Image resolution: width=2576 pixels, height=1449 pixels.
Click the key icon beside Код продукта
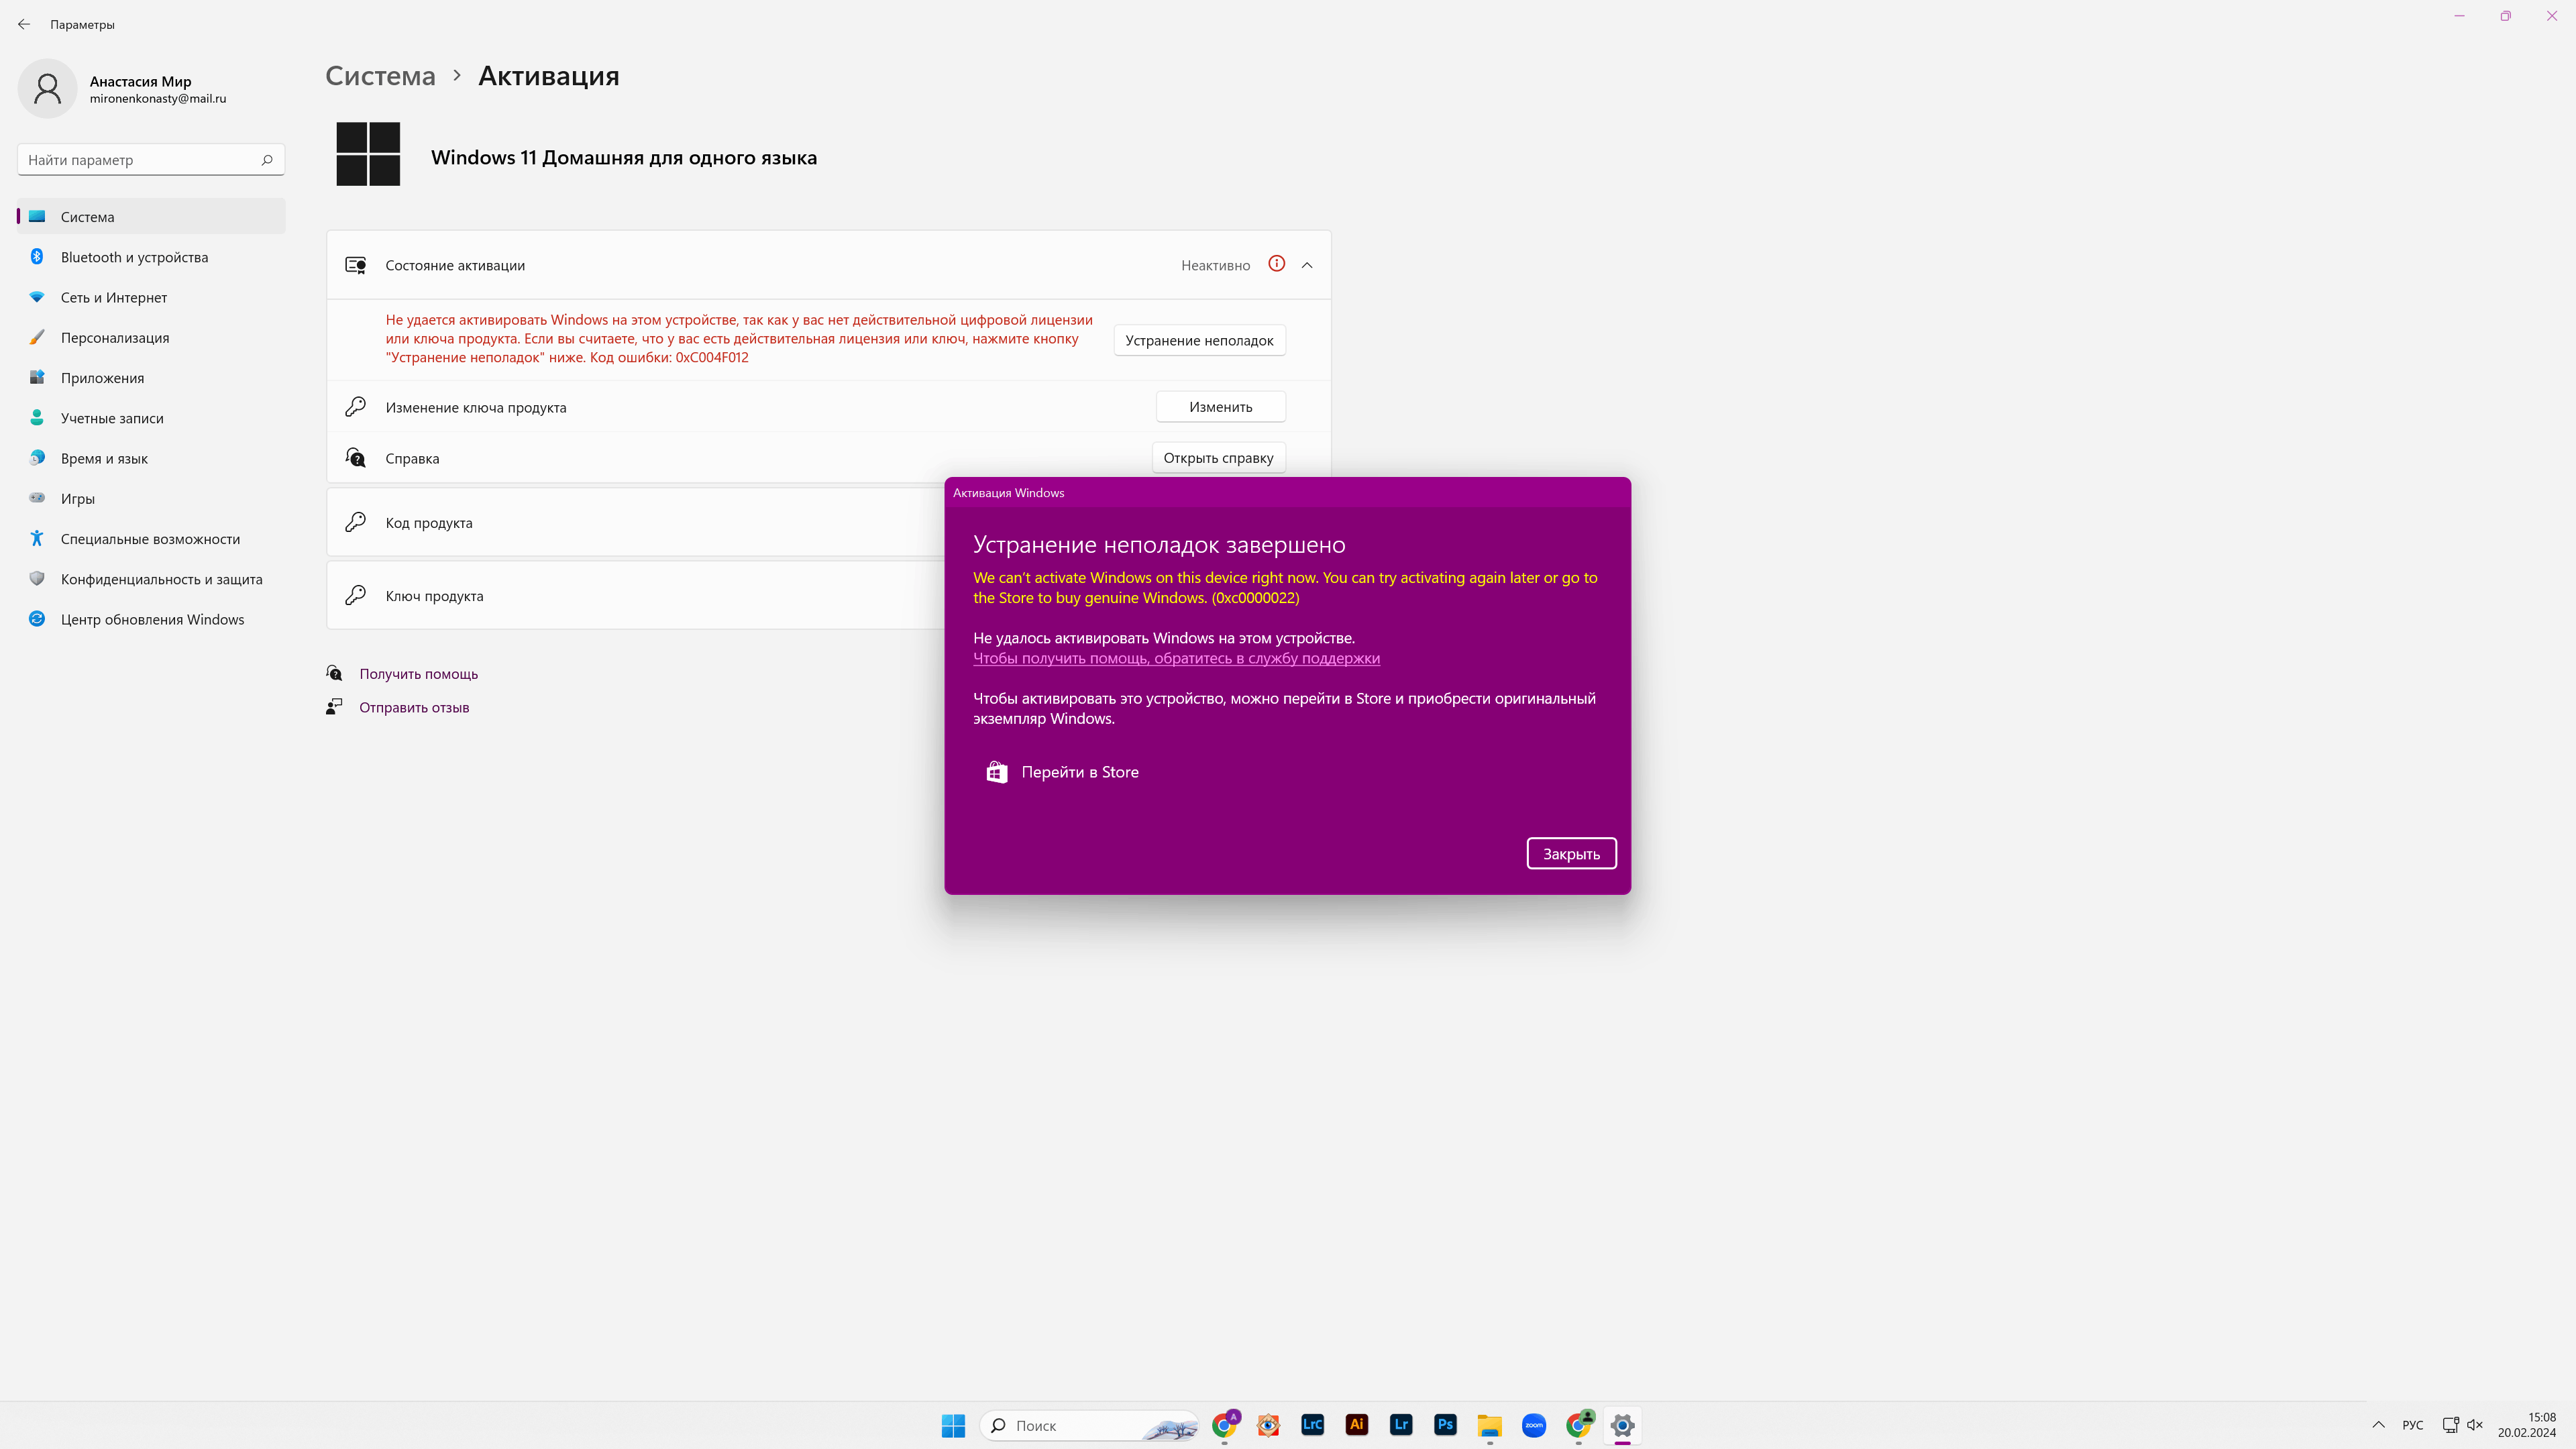click(x=355, y=522)
